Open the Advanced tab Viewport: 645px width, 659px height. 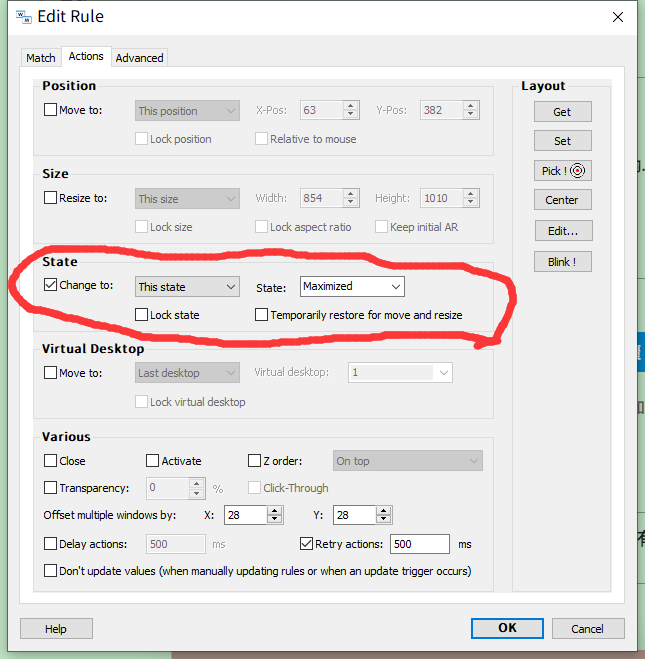click(139, 58)
